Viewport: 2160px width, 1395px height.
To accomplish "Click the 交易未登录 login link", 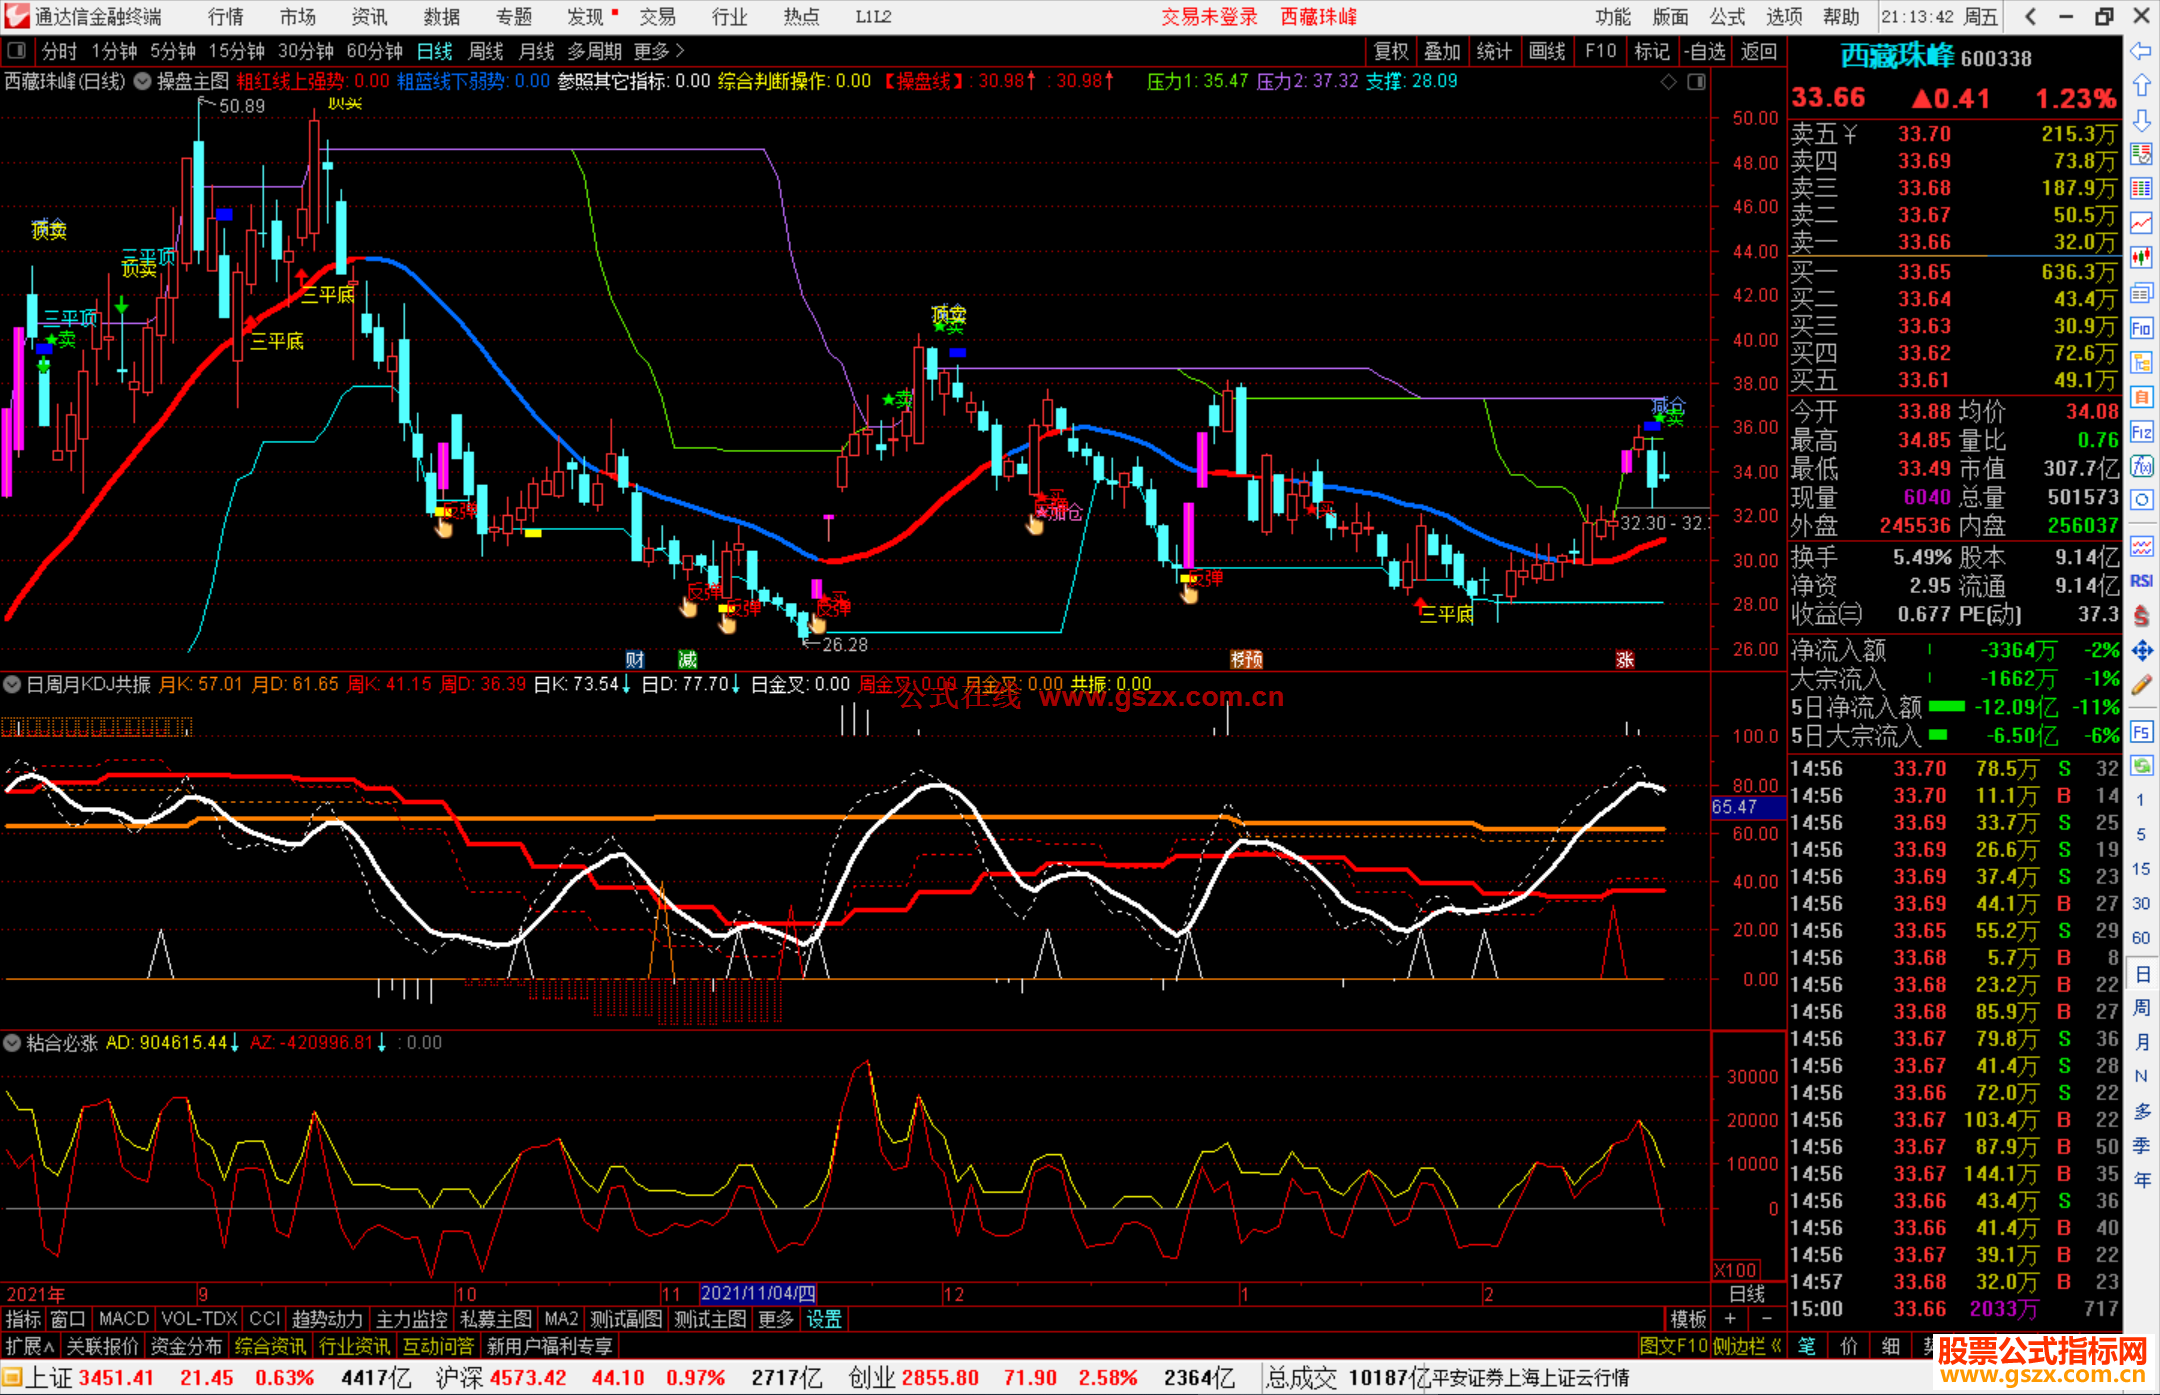I will coord(1209,17).
